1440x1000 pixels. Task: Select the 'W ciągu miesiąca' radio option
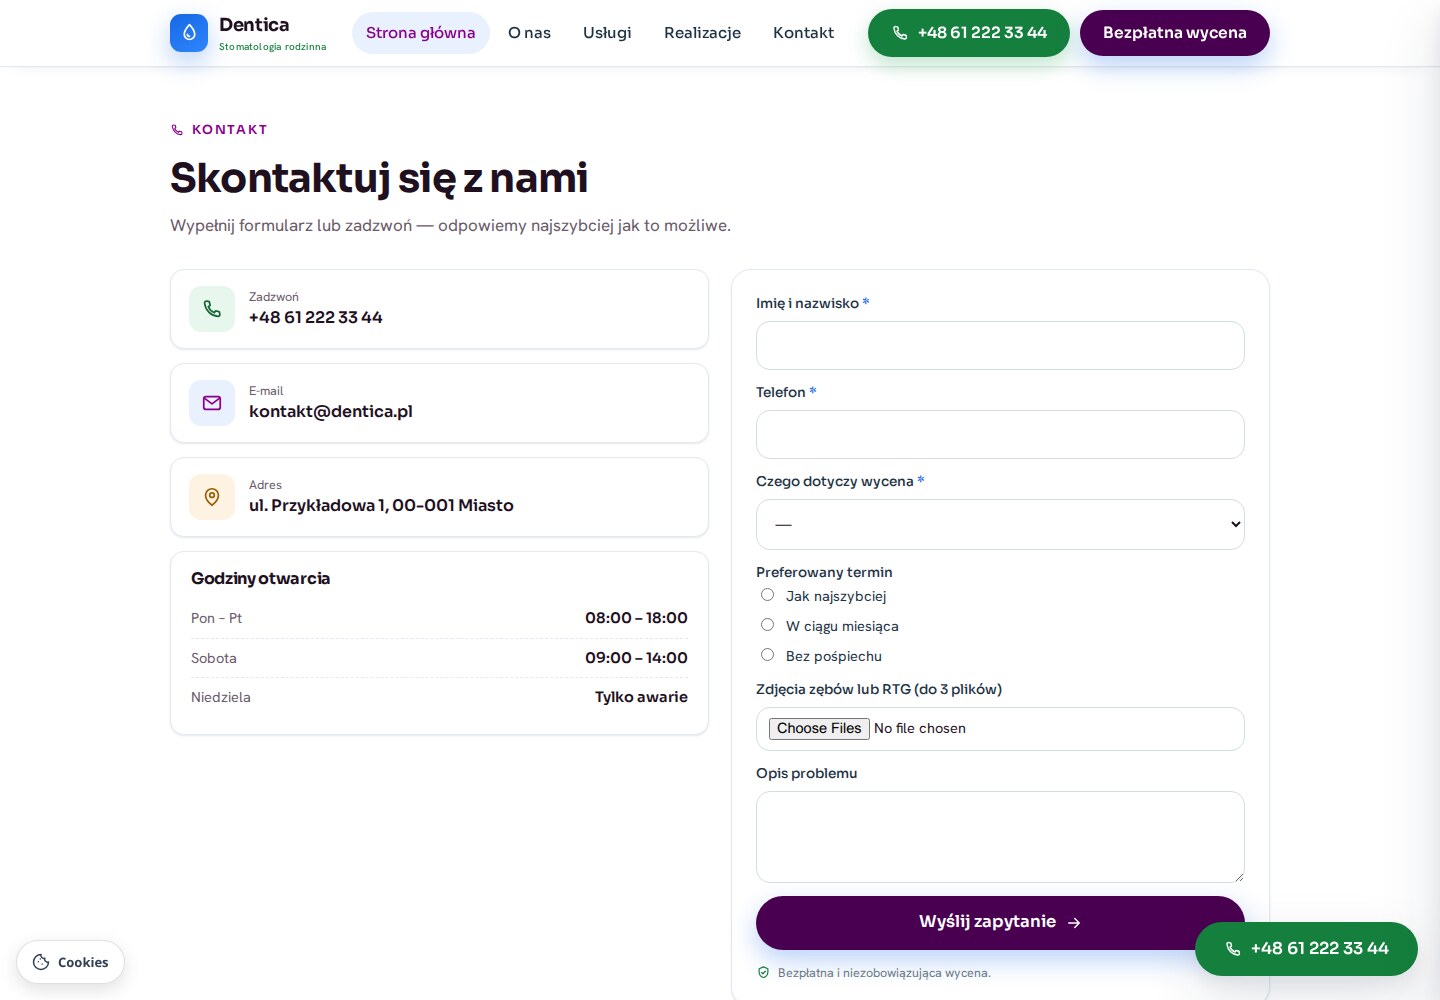[x=767, y=625]
